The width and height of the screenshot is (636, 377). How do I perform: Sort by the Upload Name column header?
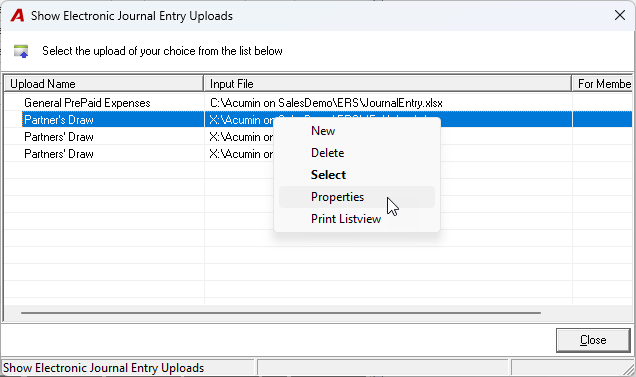point(104,84)
